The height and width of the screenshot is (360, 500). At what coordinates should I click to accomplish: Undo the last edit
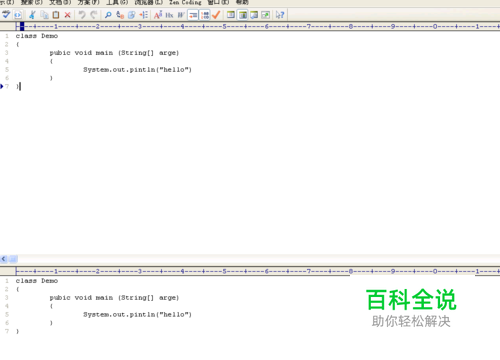click(x=82, y=15)
